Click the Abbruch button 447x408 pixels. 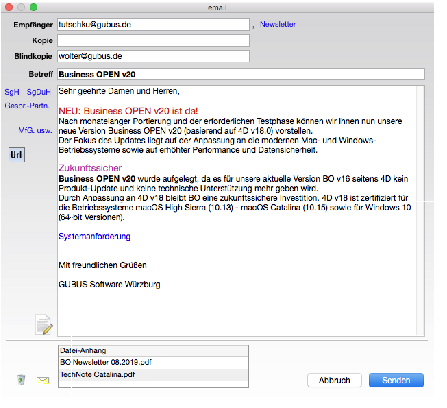point(334,380)
